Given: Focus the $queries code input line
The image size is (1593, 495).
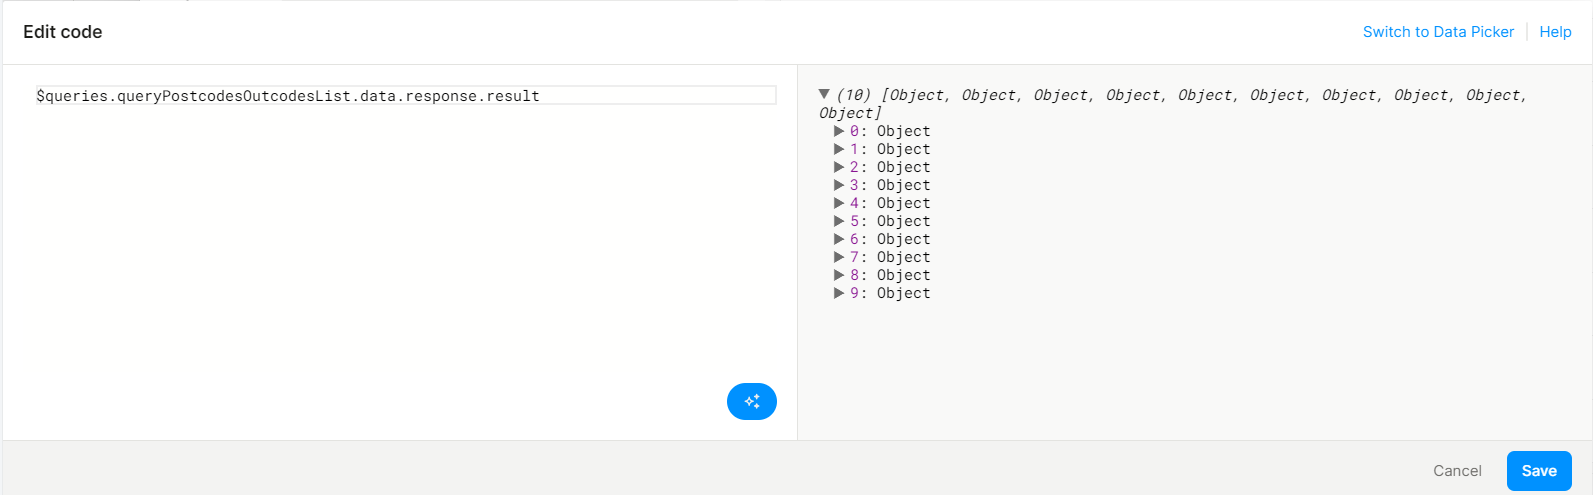Looking at the screenshot, I should tap(405, 96).
